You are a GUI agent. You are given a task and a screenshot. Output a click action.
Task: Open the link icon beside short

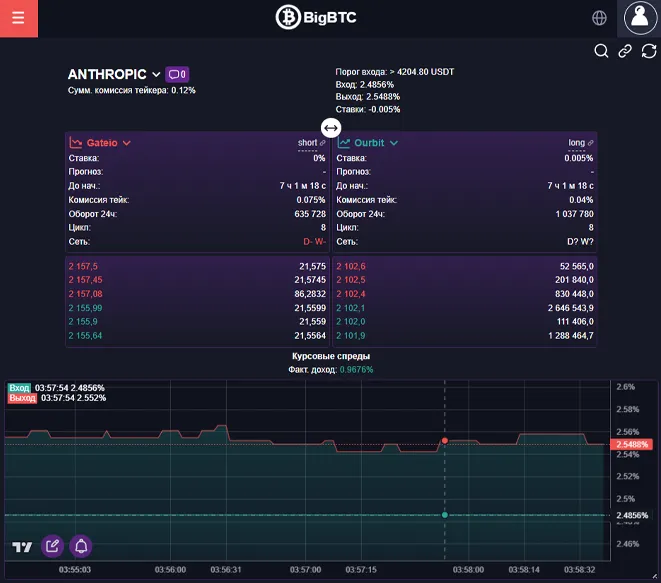click(322, 143)
